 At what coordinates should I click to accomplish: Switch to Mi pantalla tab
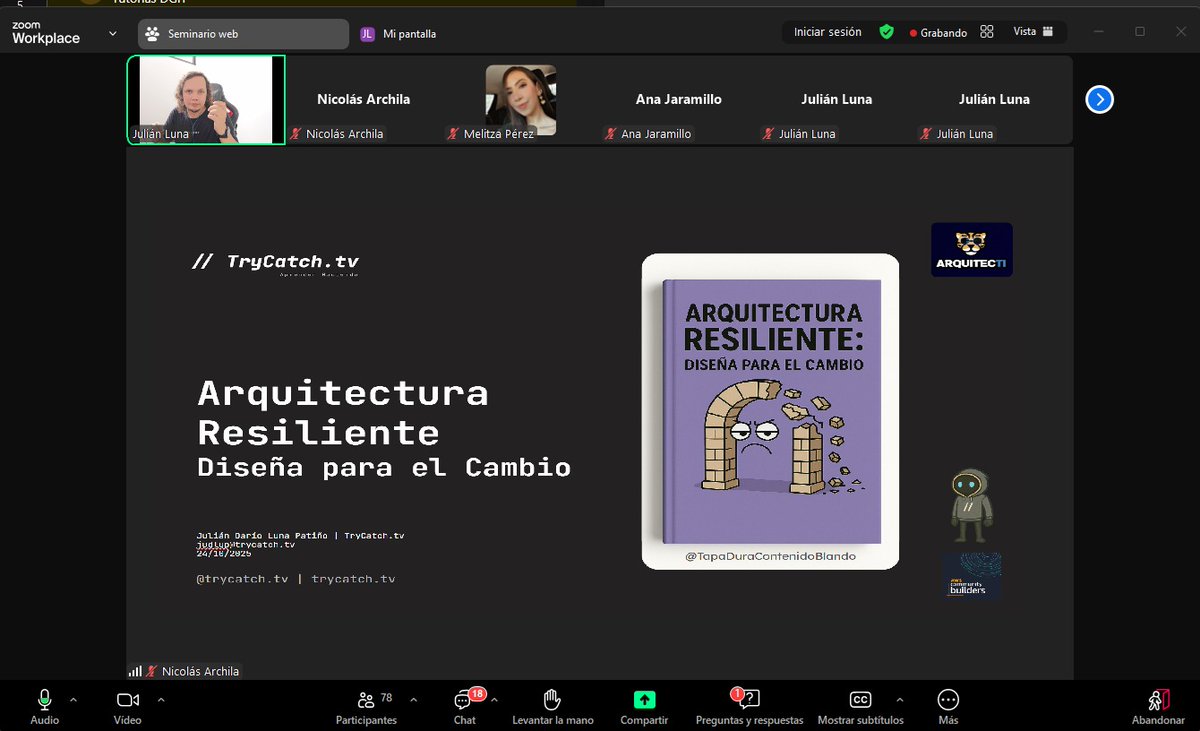tap(398, 34)
